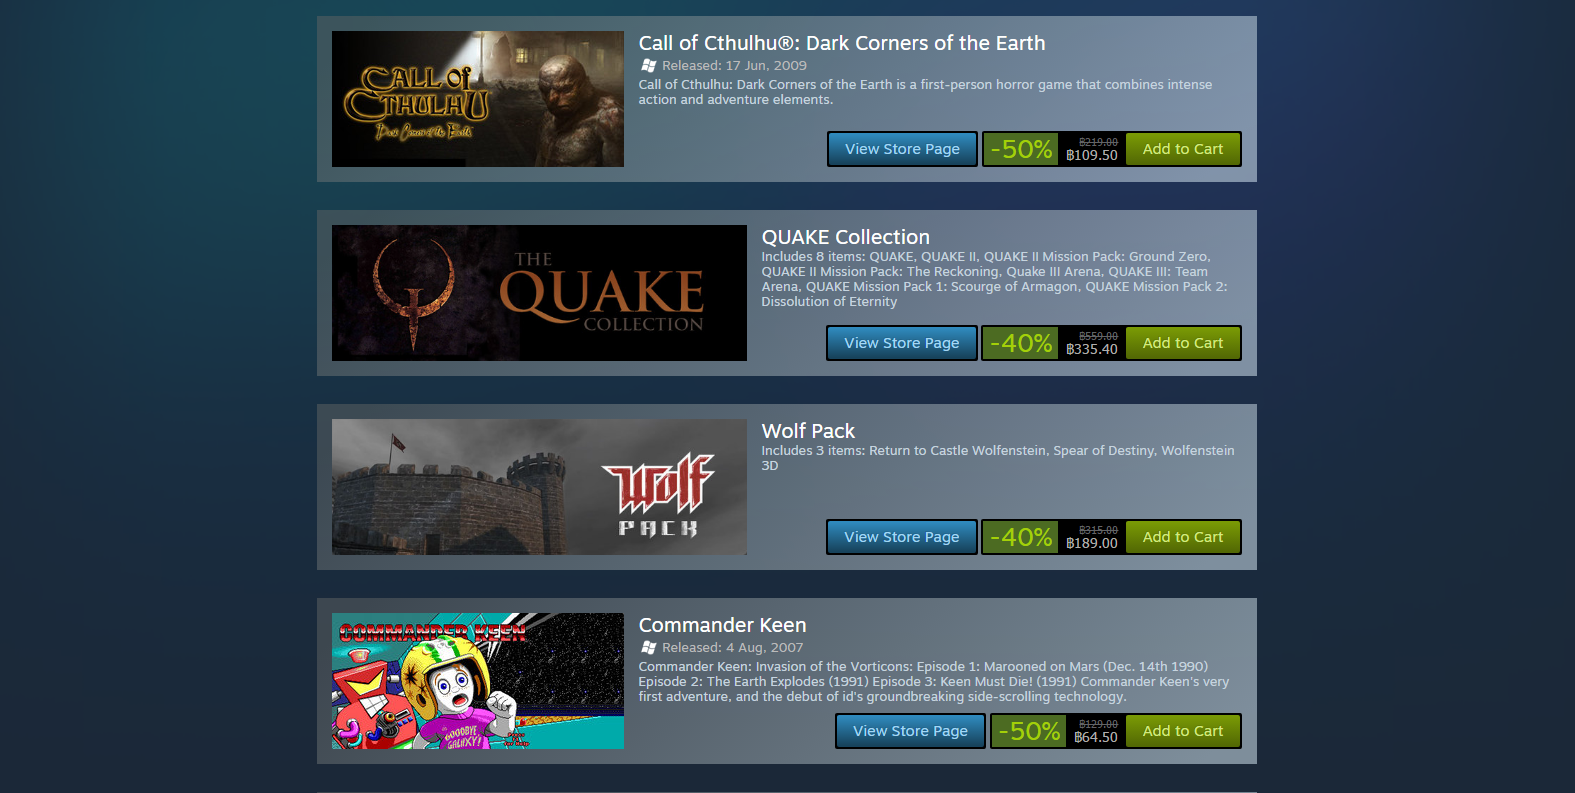
Task: Open the Wolf Pack title link
Action: (808, 431)
